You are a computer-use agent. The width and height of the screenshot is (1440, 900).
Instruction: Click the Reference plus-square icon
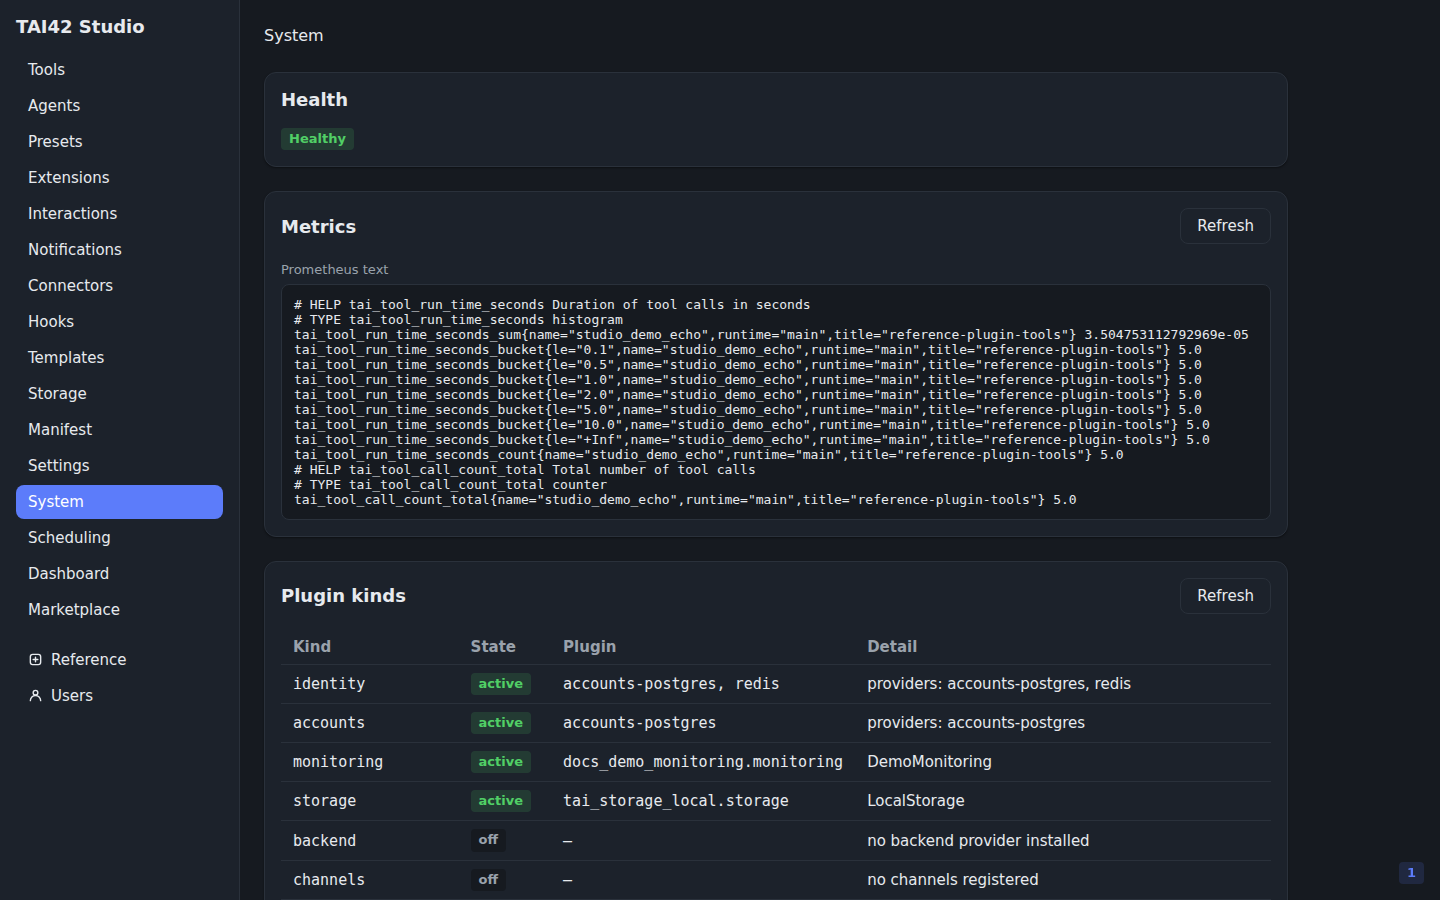(35, 660)
